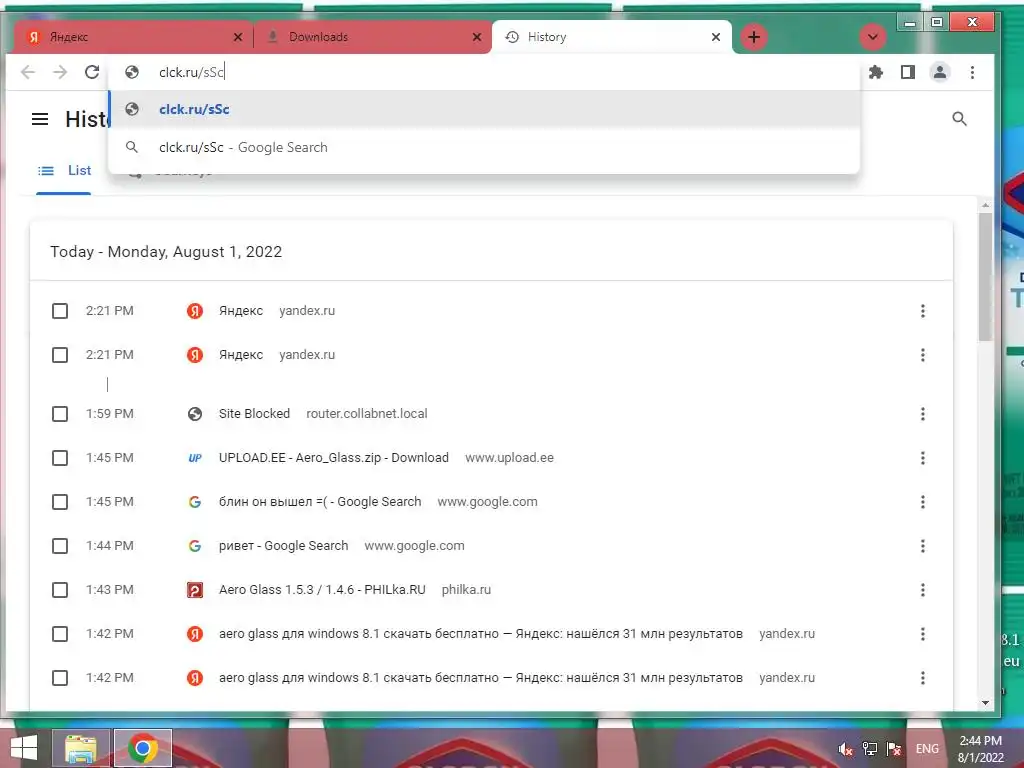Switch to the Downloads tab
1024x768 pixels.
coord(372,37)
